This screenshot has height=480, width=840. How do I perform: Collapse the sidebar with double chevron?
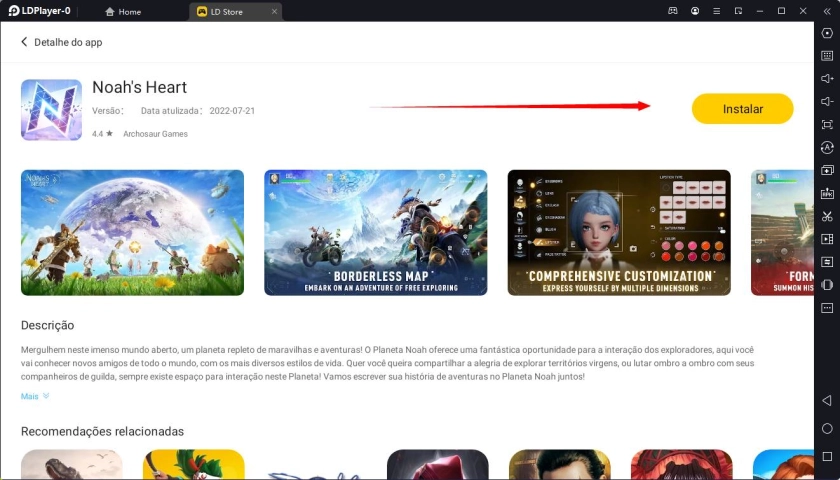[x=827, y=11]
